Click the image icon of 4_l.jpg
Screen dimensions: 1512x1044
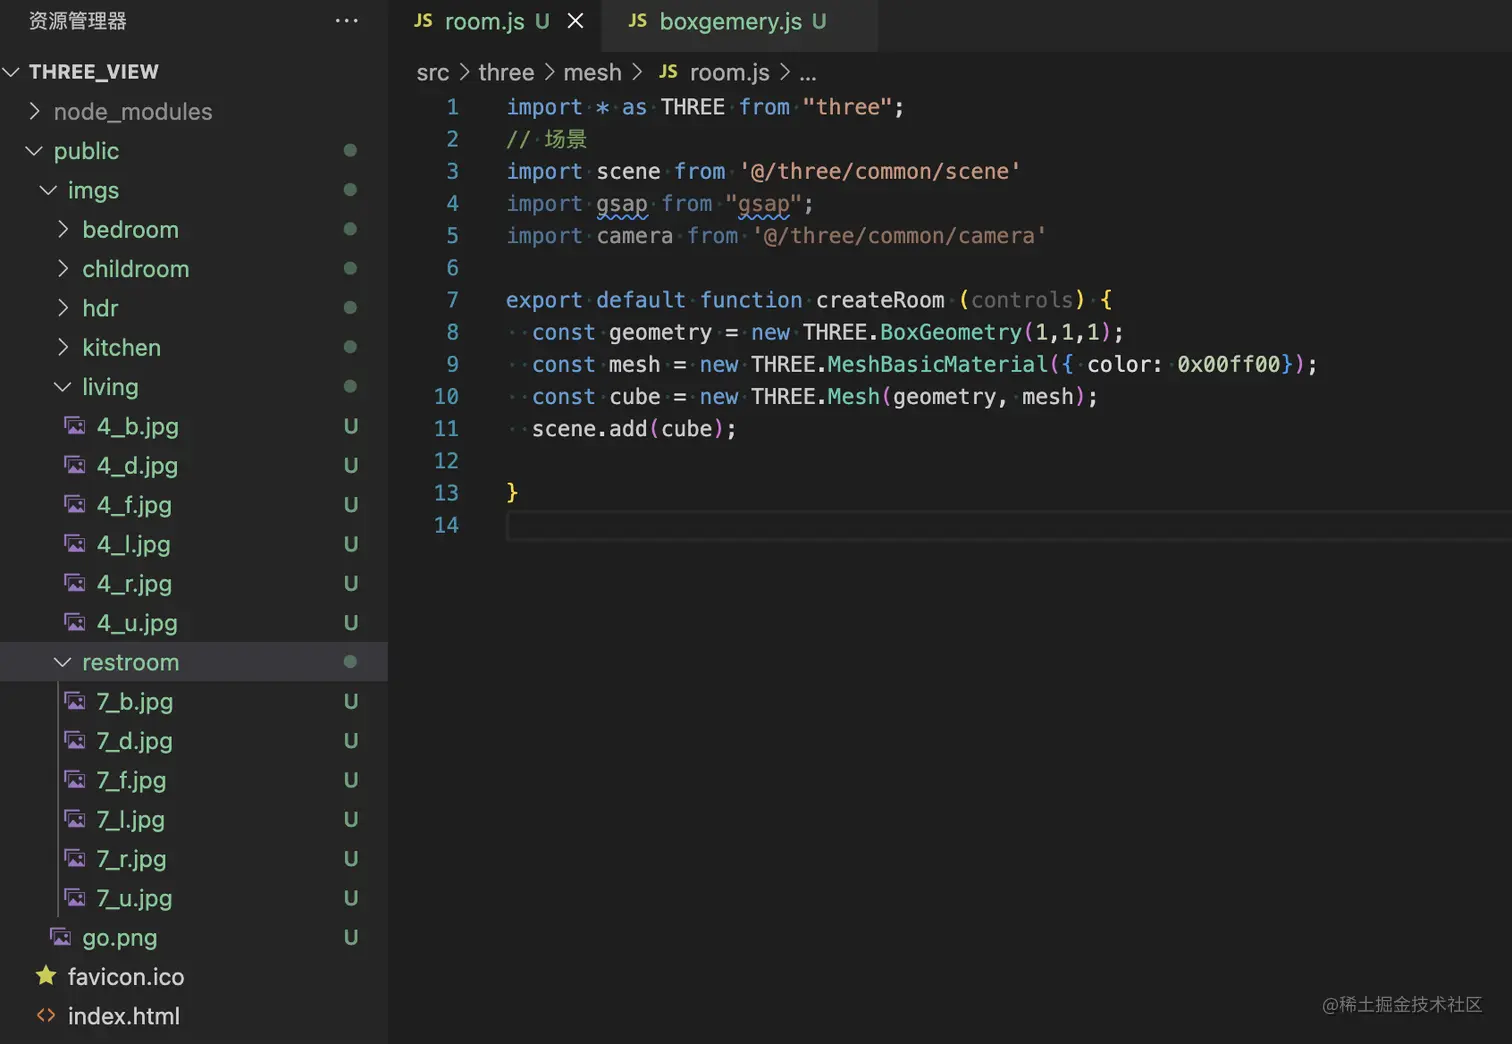point(75,544)
